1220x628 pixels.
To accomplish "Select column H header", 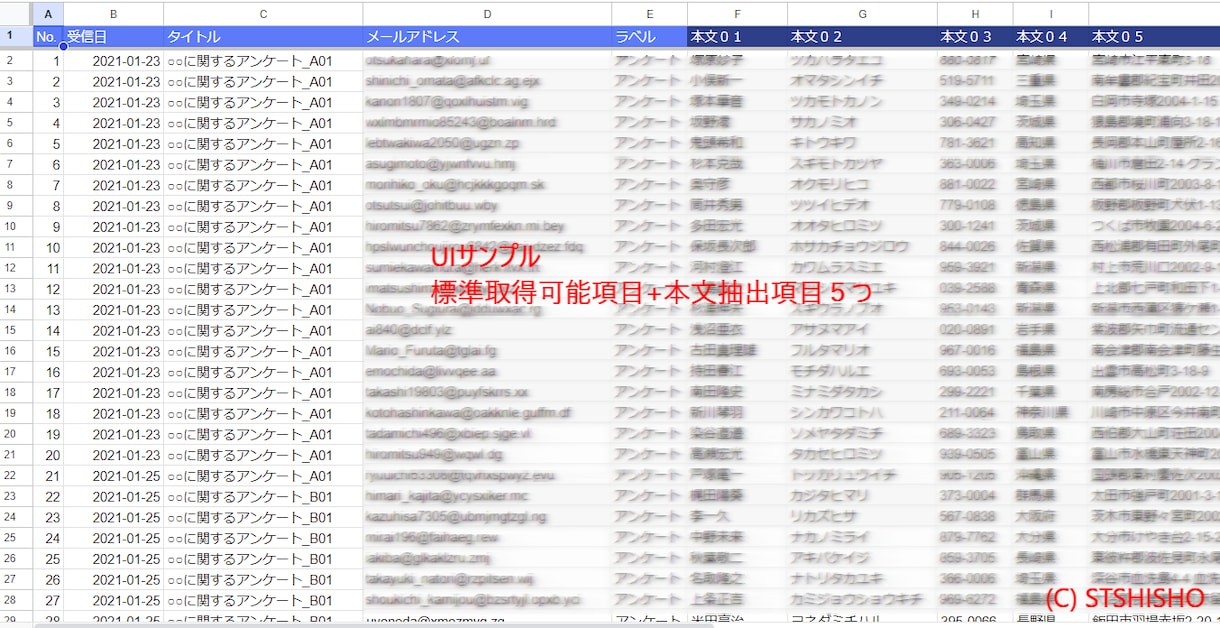I will click(x=975, y=13).
